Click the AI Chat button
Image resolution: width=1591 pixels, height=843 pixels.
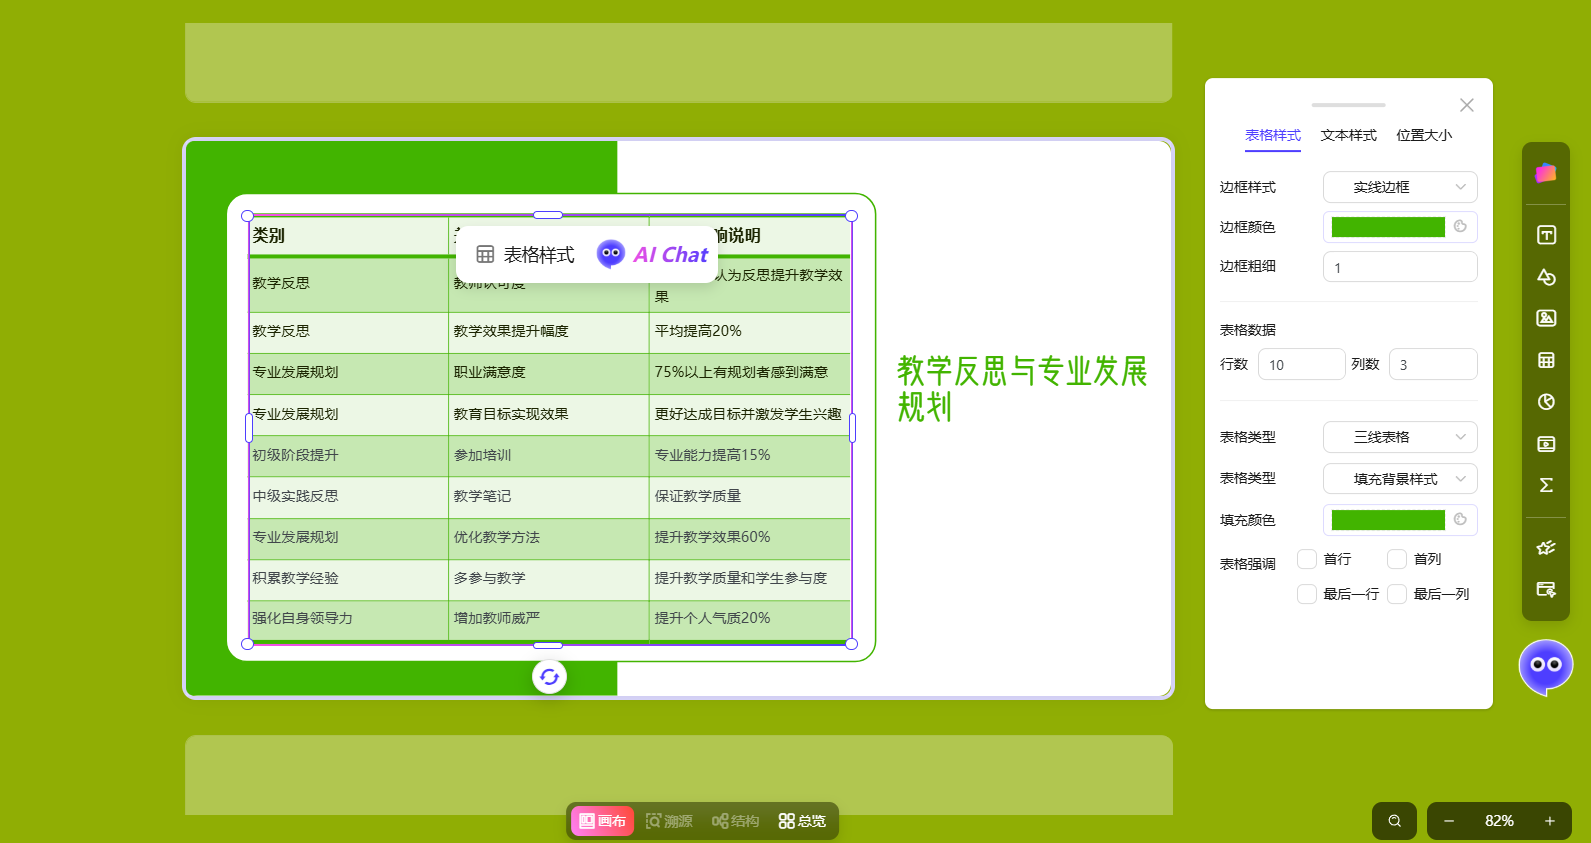653,255
